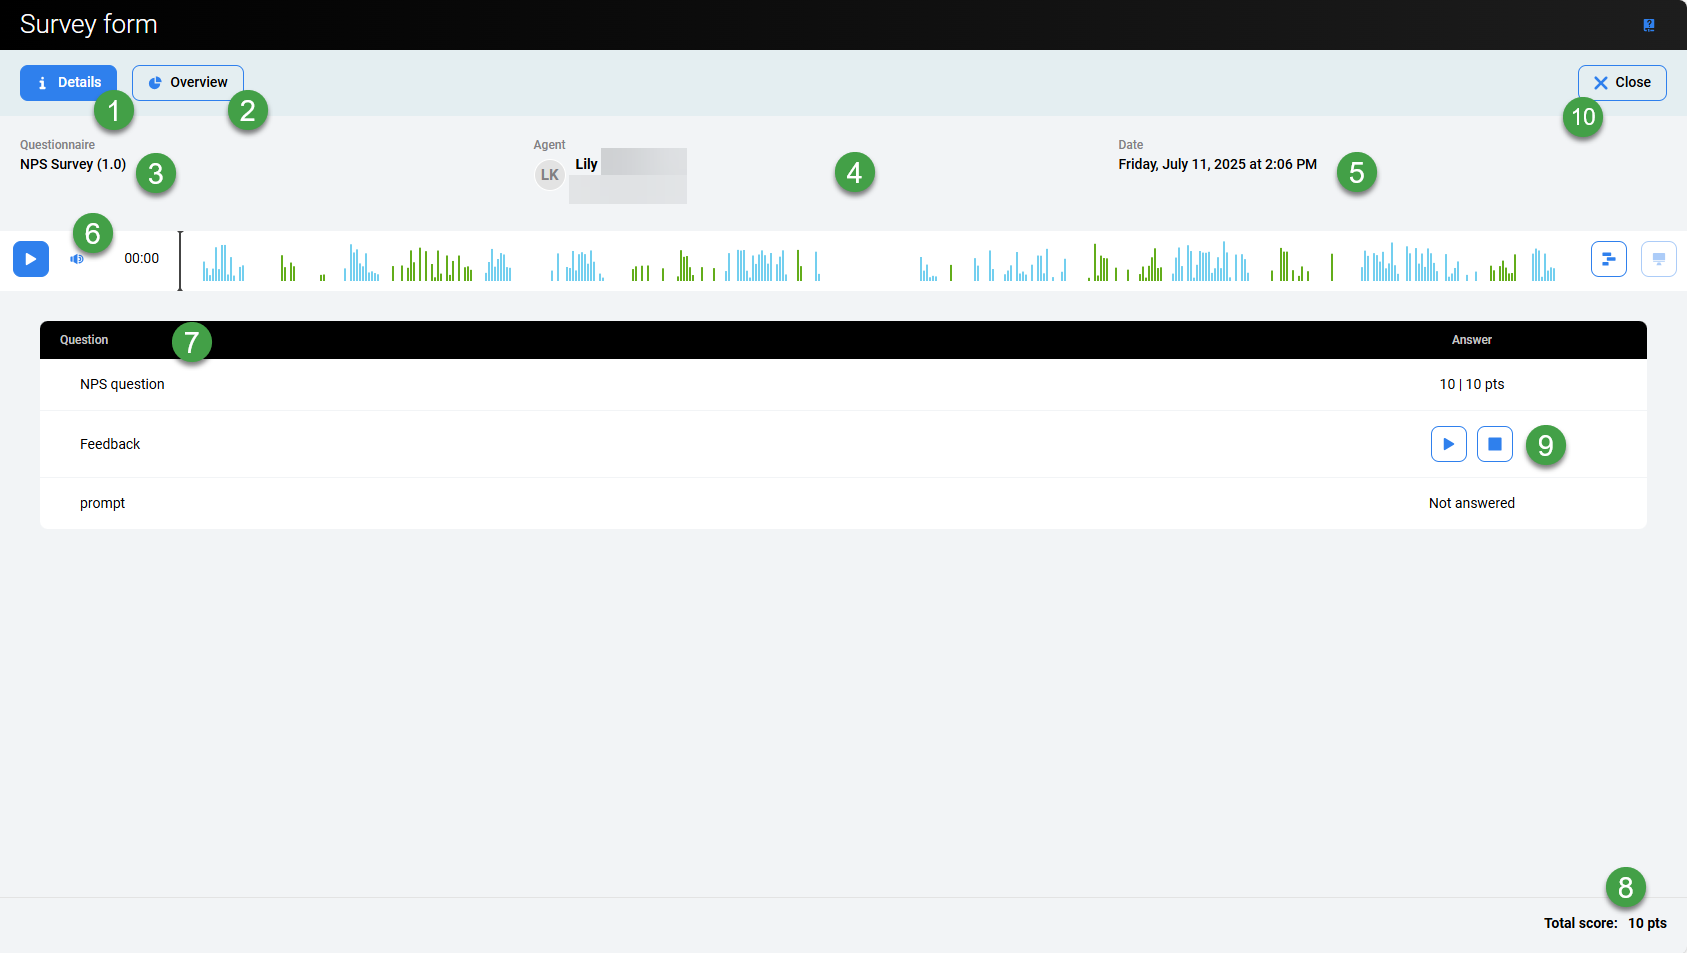Click the Answer column header
The image size is (1687, 953).
[1471, 340]
